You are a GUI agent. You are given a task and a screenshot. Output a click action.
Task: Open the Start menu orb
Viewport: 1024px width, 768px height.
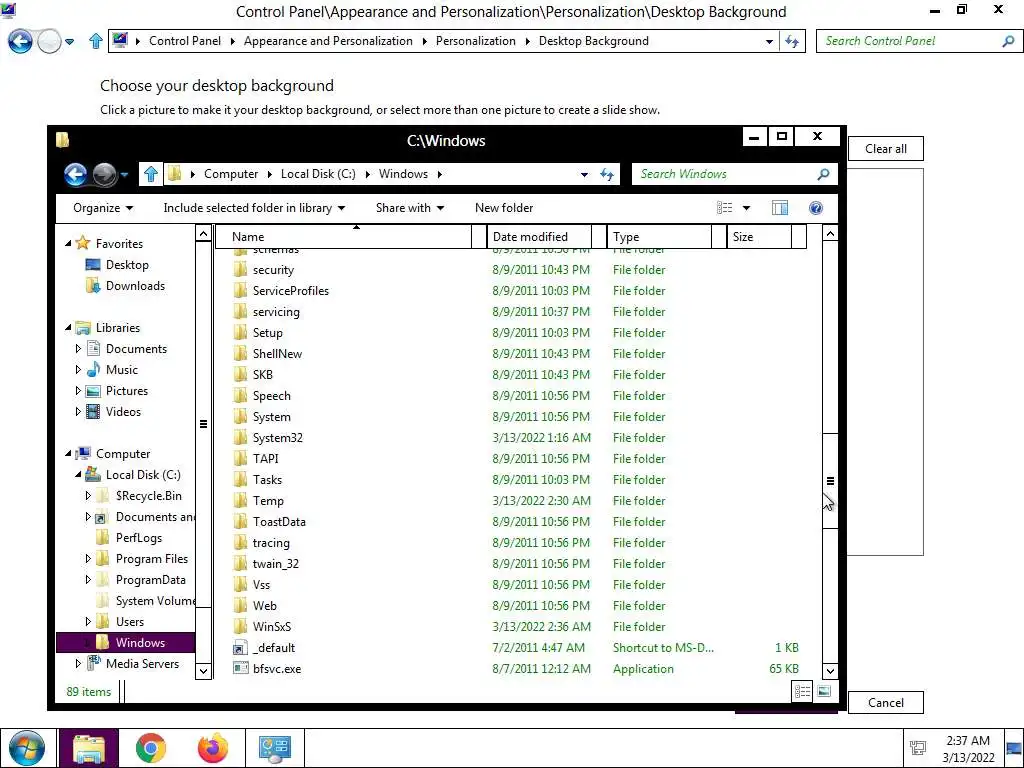tap(27, 748)
